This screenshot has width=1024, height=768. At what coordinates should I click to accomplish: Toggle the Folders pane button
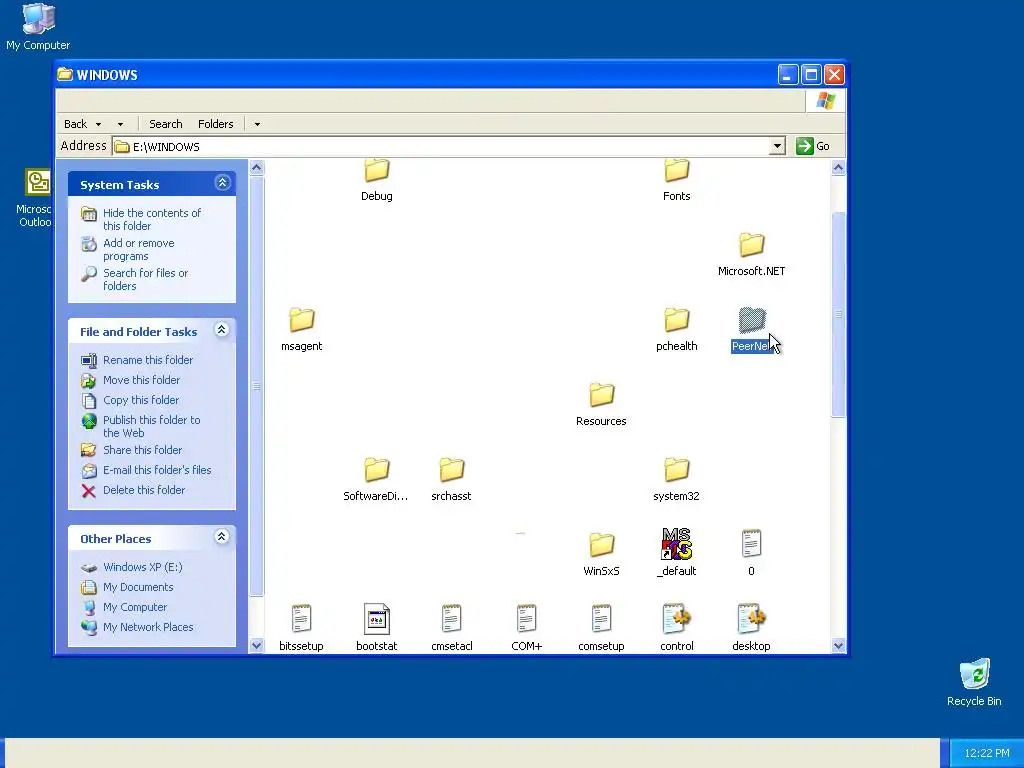(x=216, y=124)
